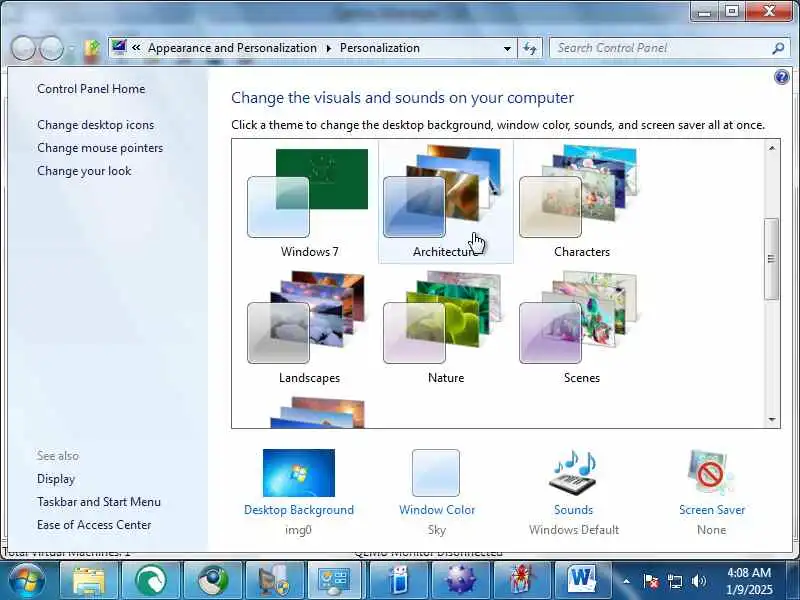The image size is (800, 600).
Task: Open the Windows Start menu orb
Action: pos(27,580)
